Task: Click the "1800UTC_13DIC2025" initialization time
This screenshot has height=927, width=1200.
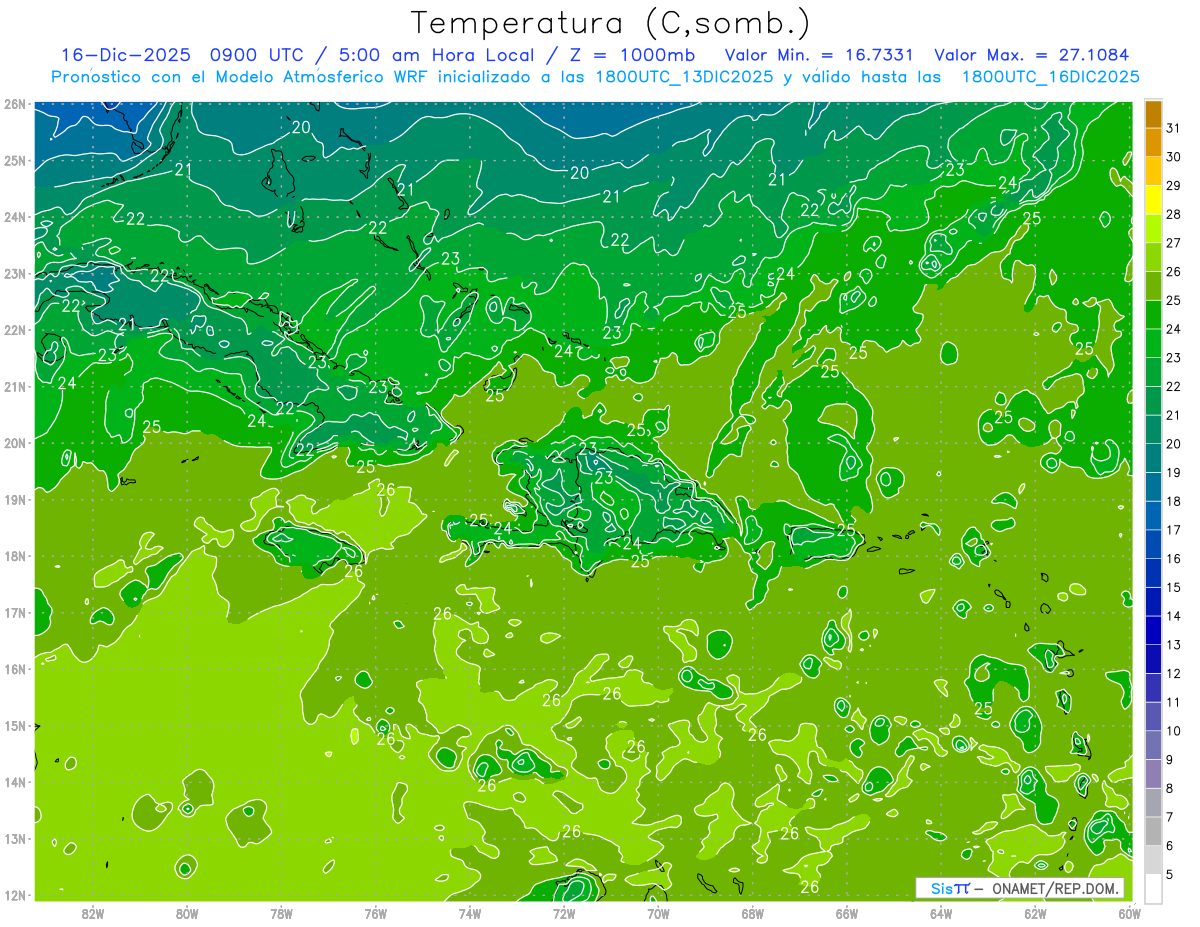Action: click(682, 77)
